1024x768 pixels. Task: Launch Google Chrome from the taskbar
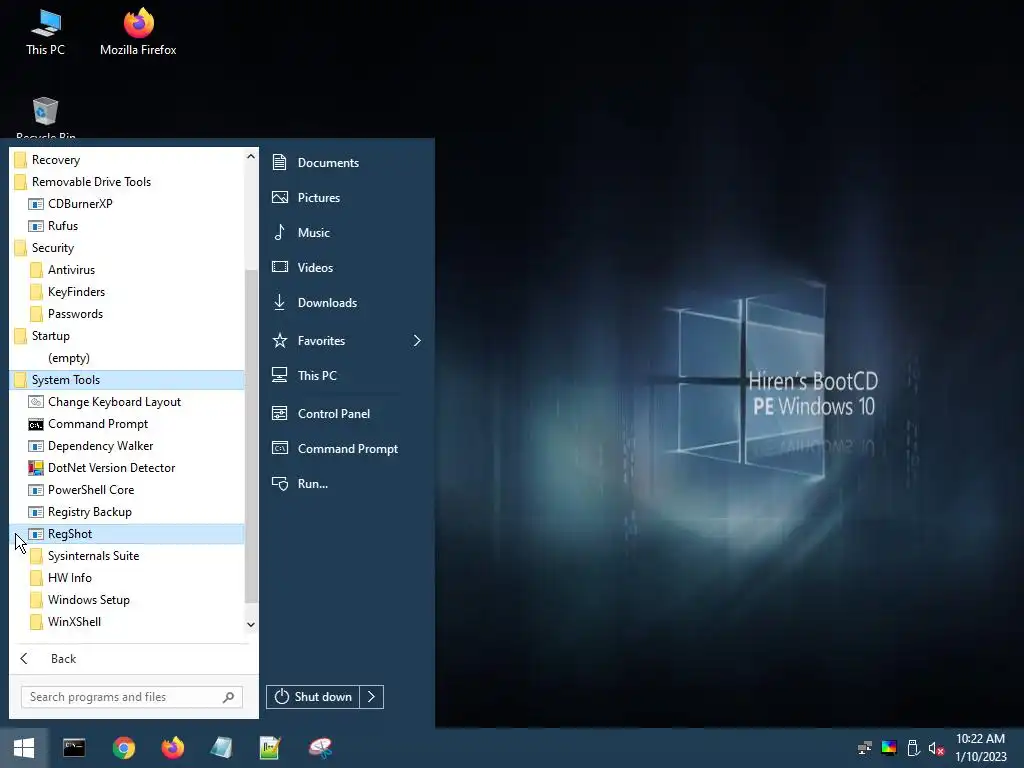123,748
